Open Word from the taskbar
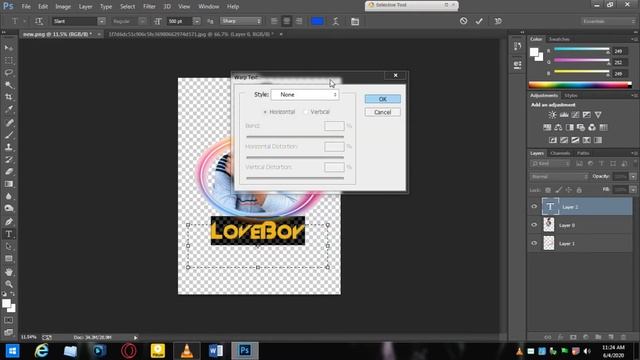Image resolution: width=640 pixels, height=360 pixels. (x=215, y=351)
